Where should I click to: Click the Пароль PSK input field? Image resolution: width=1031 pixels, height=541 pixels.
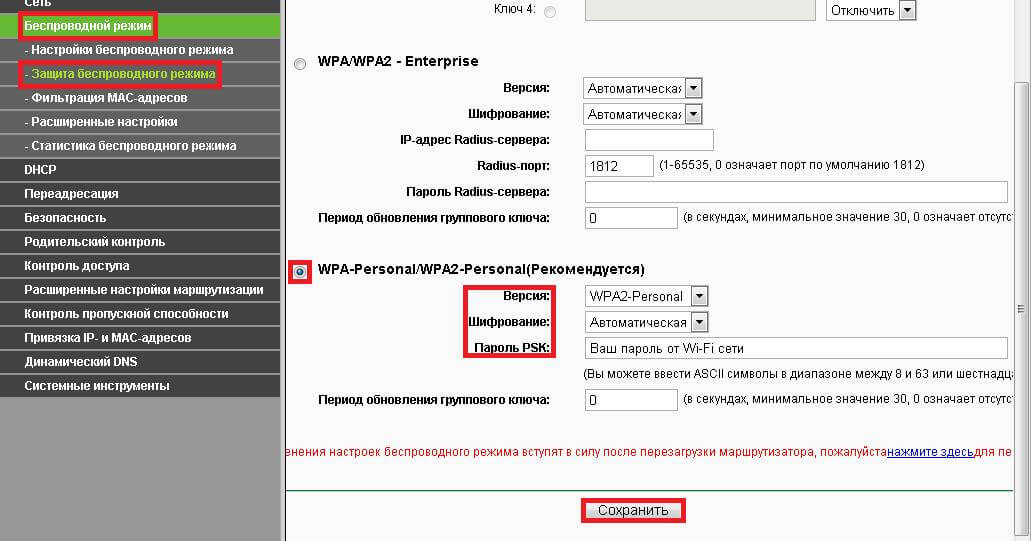click(x=796, y=348)
